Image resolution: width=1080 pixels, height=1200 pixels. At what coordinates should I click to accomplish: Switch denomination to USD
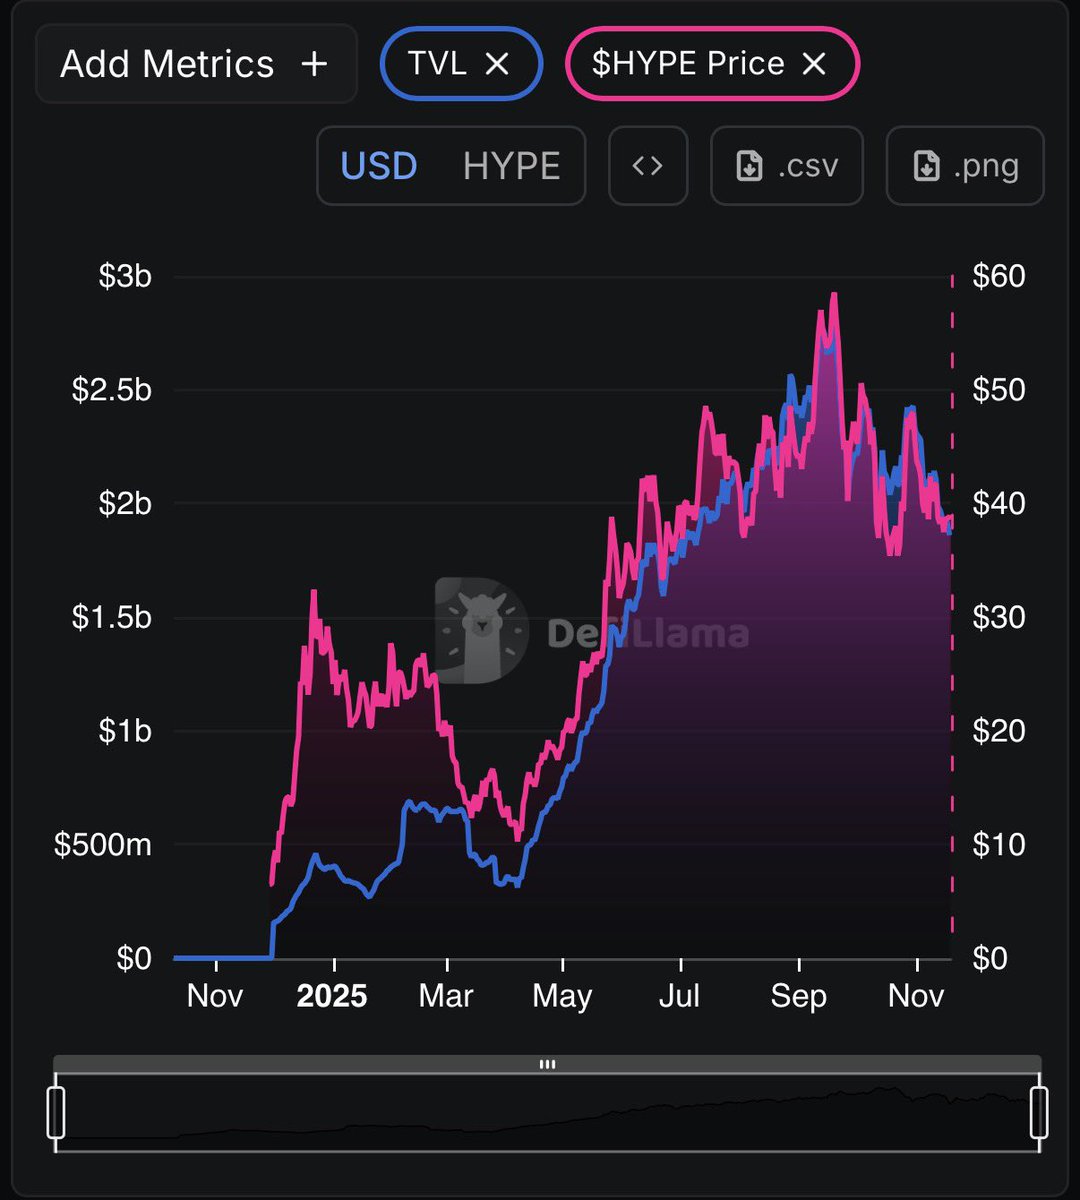click(x=379, y=166)
